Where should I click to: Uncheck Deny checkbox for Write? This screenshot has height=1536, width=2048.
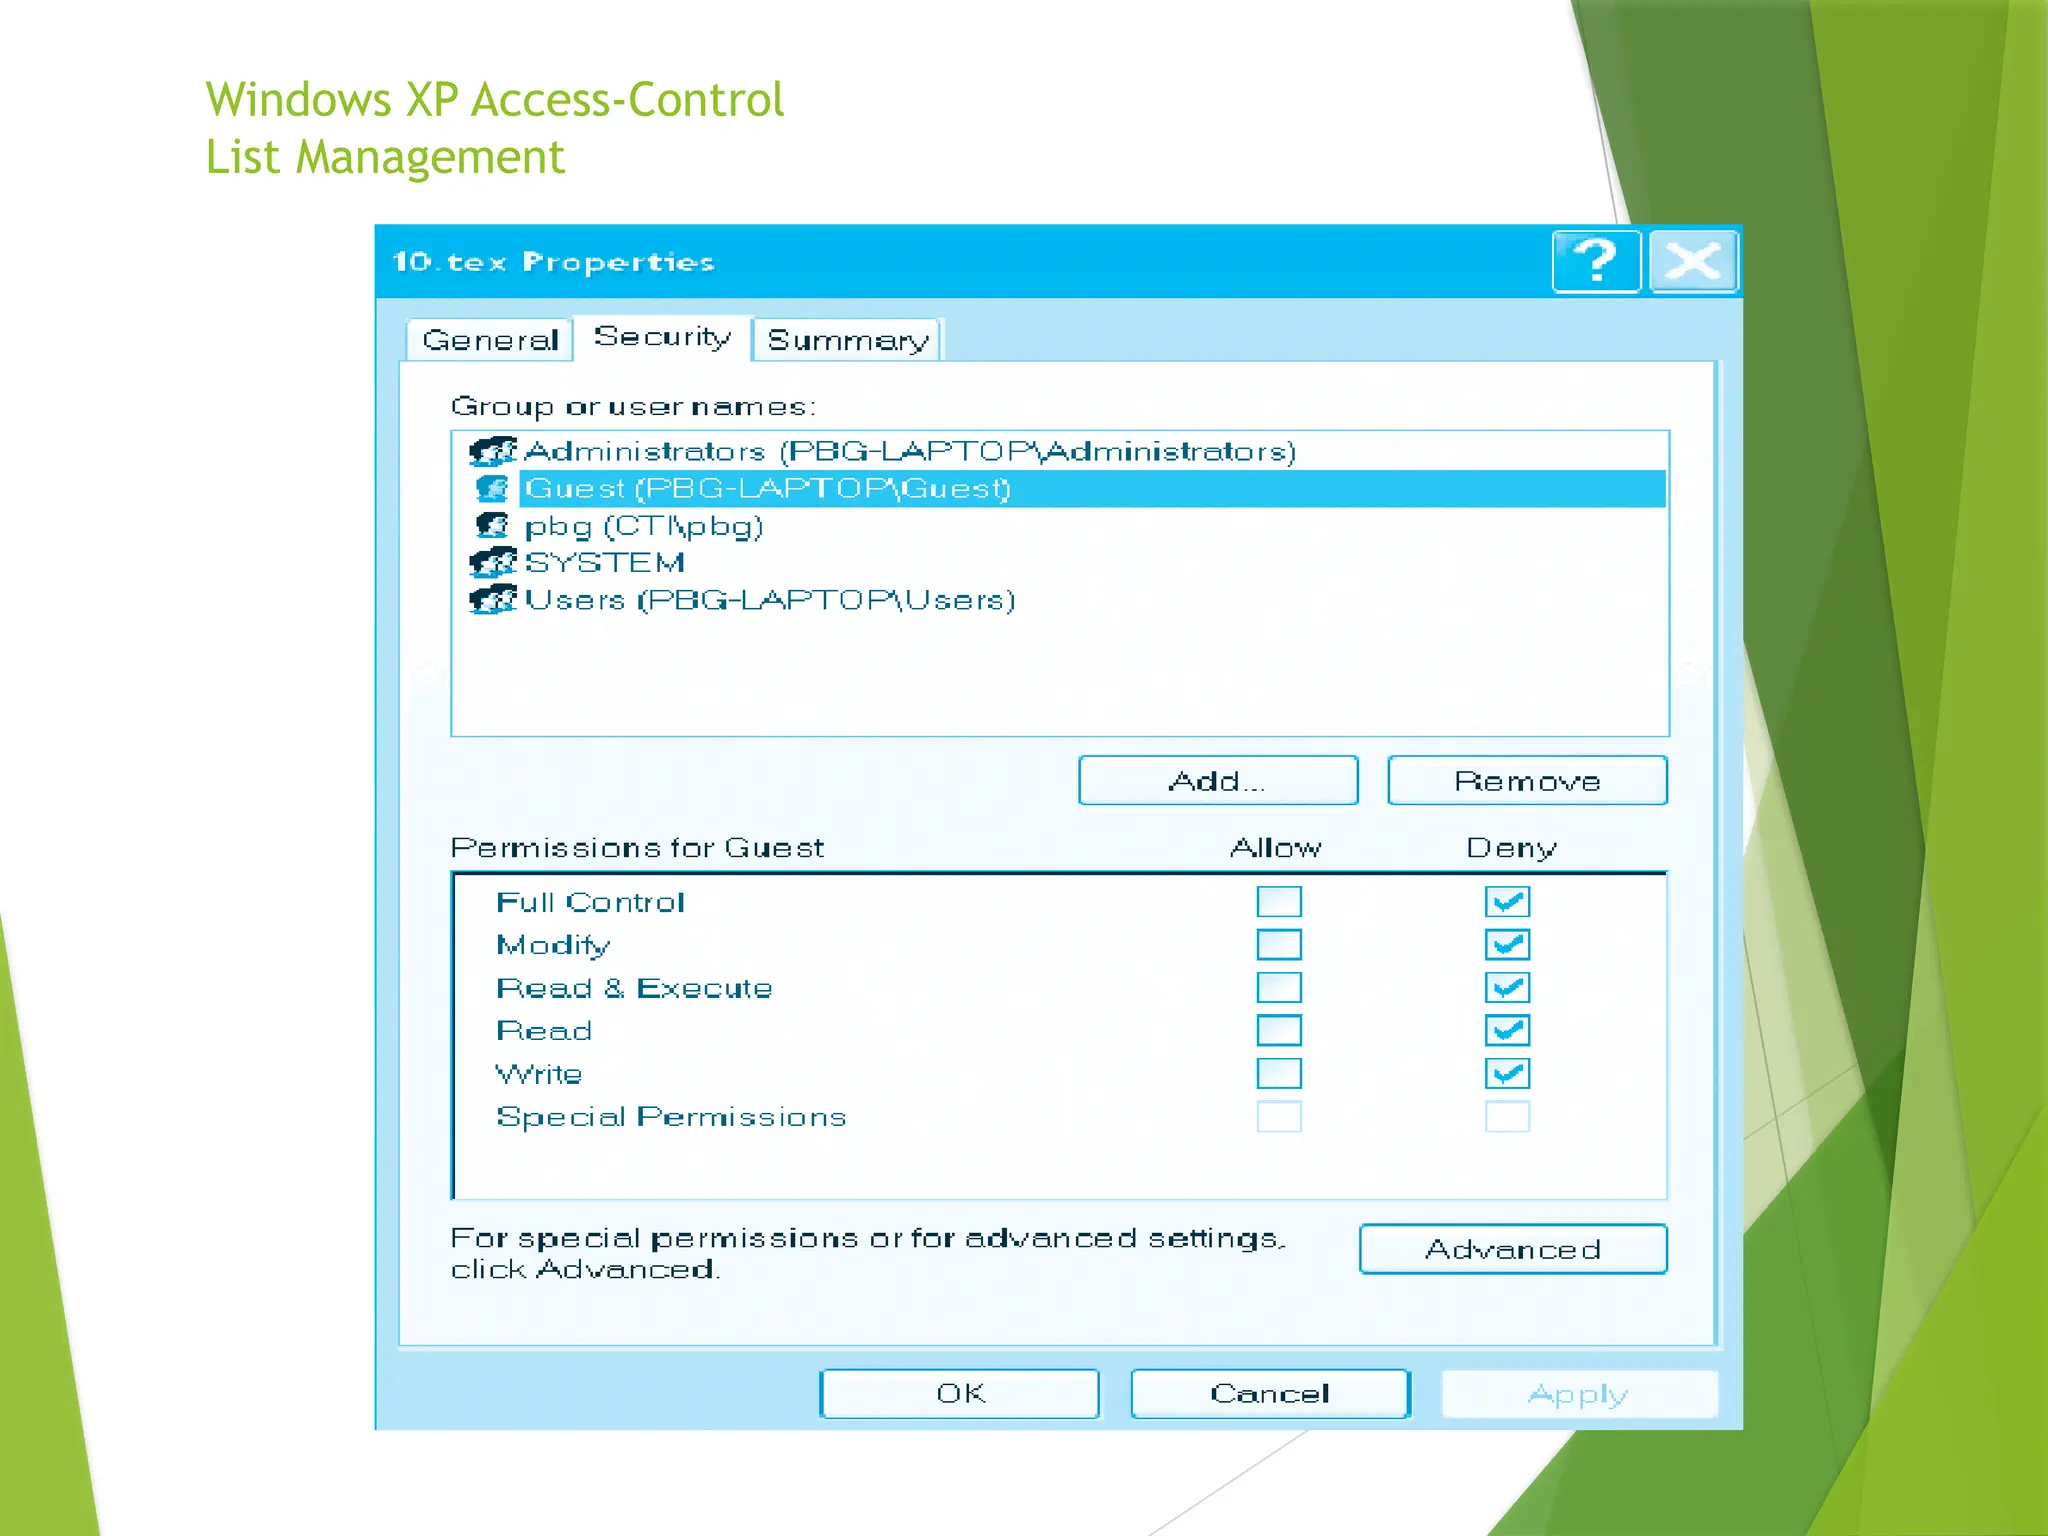click(x=1507, y=1074)
